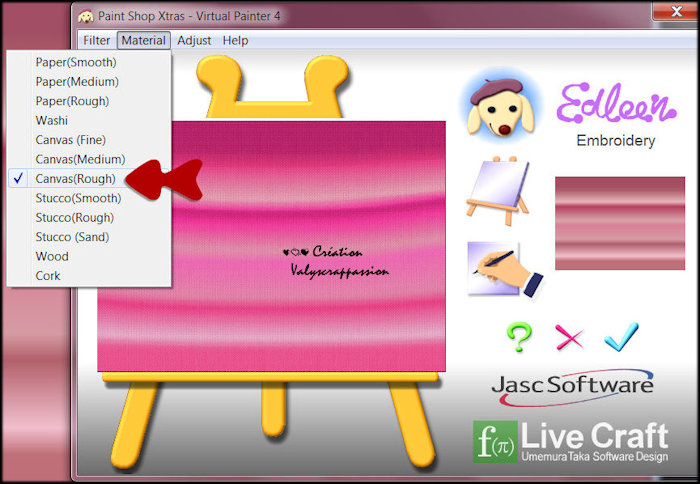700x484 pixels.
Task: Click the pink preview painting on the easel
Action: 271,246
